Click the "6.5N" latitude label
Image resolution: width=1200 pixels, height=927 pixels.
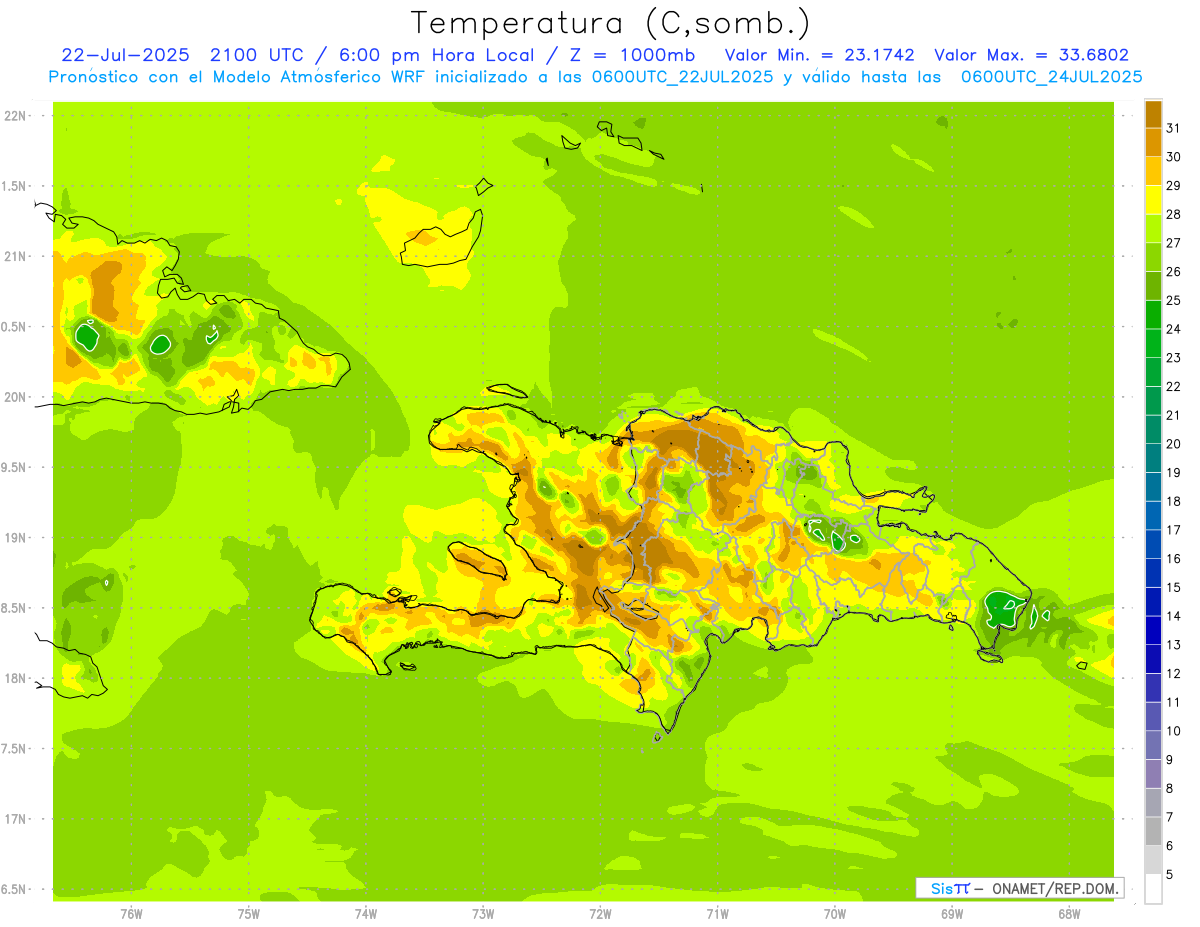15,889
